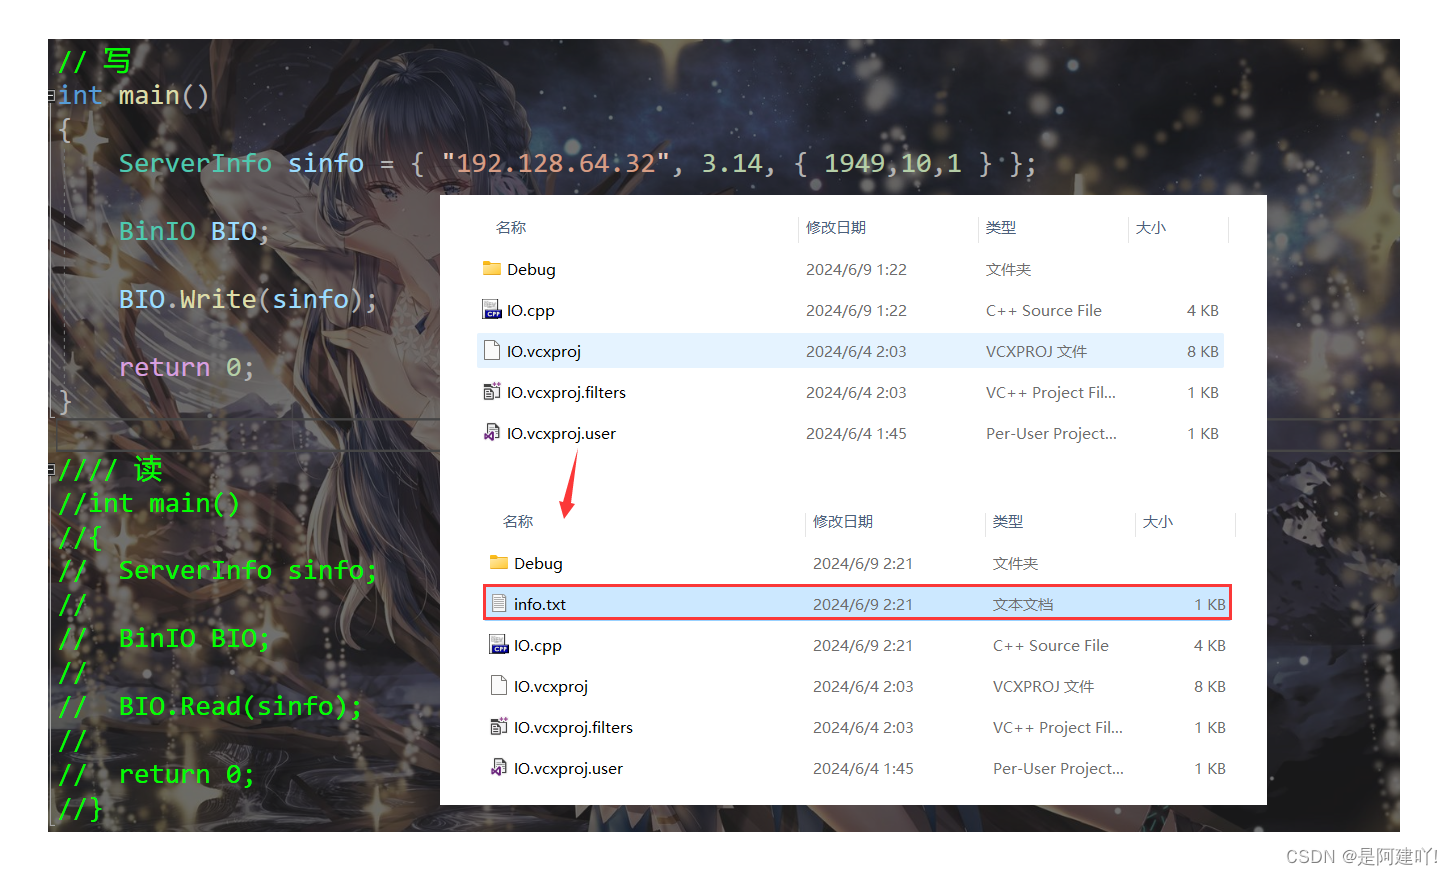Click the IO.cpp file icon in upper list

[x=491, y=310]
